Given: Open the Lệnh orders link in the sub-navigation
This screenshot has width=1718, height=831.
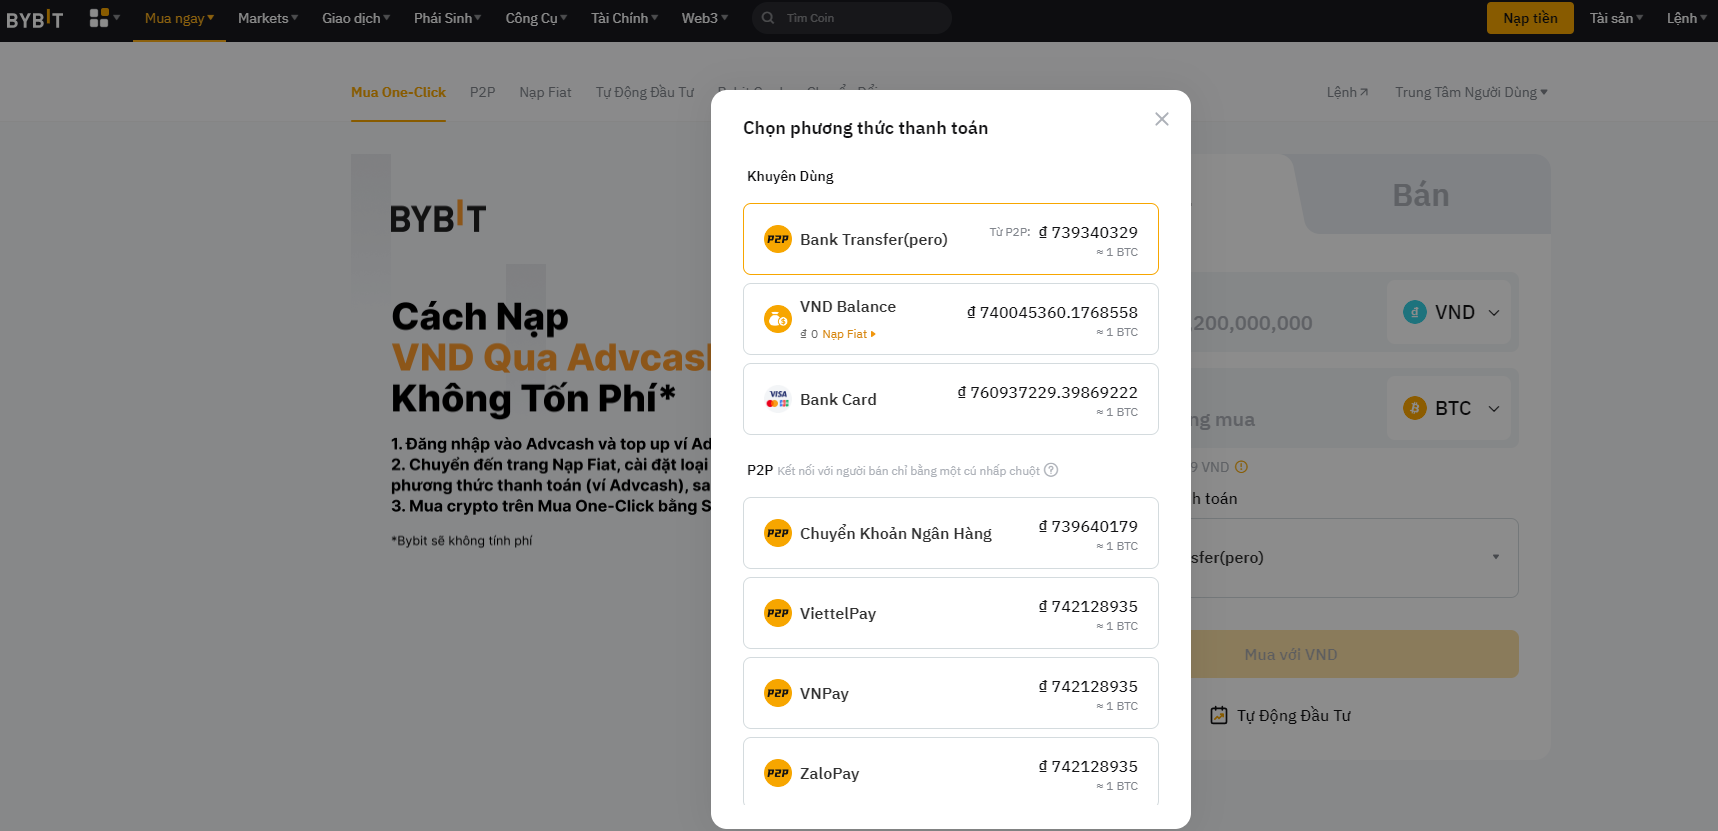Looking at the screenshot, I should pyautogui.click(x=1347, y=92).
